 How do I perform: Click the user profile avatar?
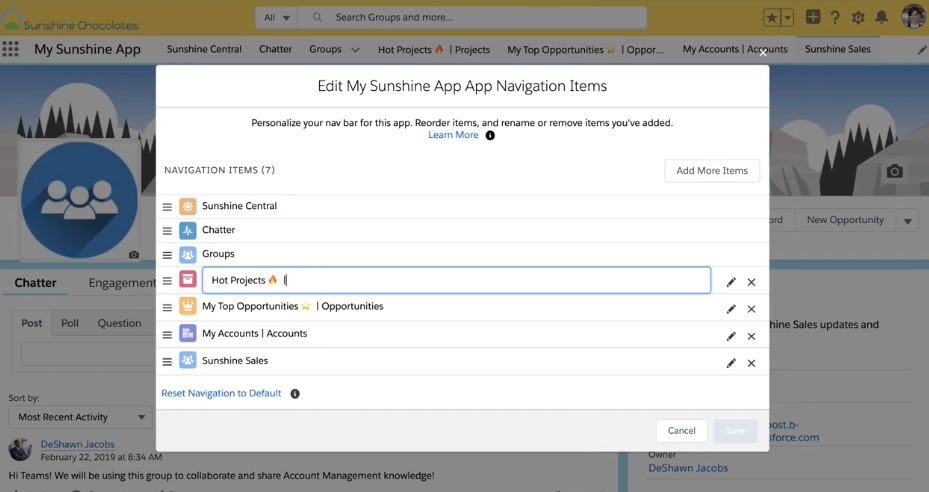click(913, 17)
